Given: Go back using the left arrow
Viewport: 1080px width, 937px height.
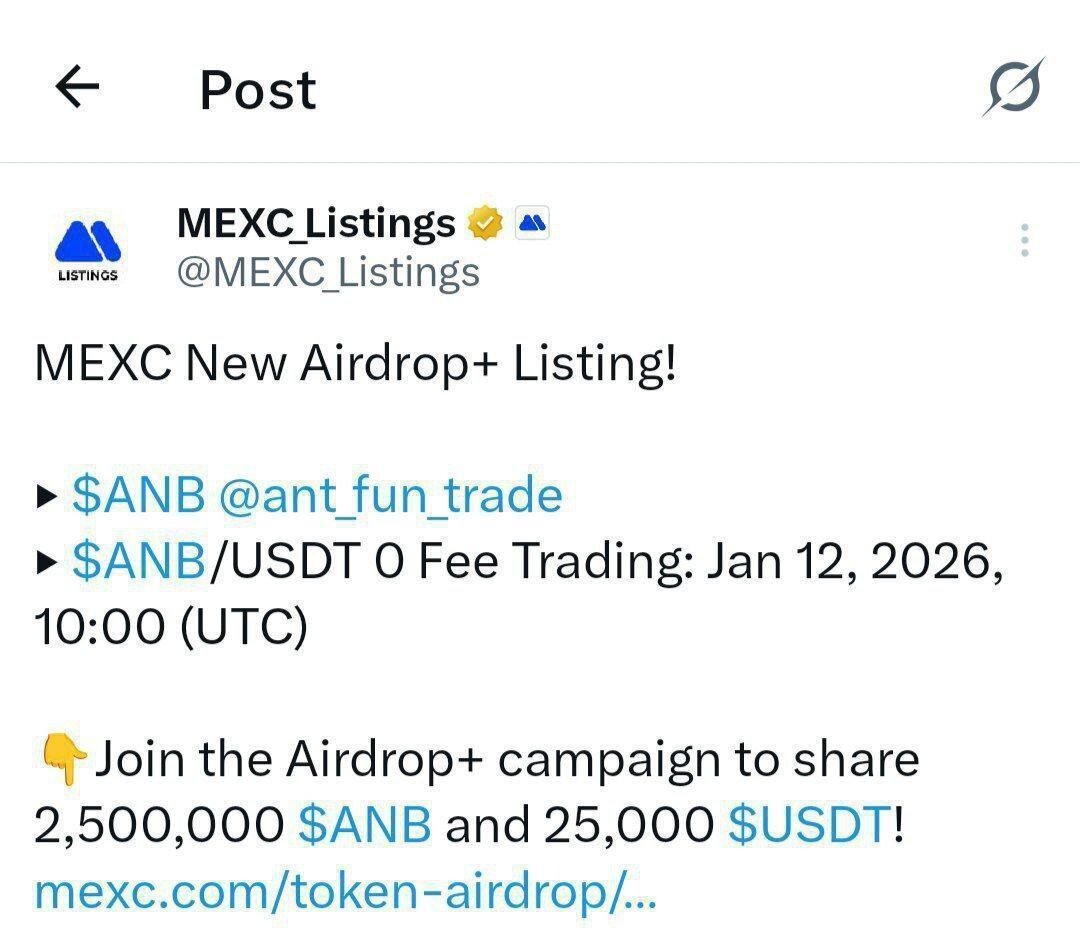Looking at the screenshot, I should point(77,88).
